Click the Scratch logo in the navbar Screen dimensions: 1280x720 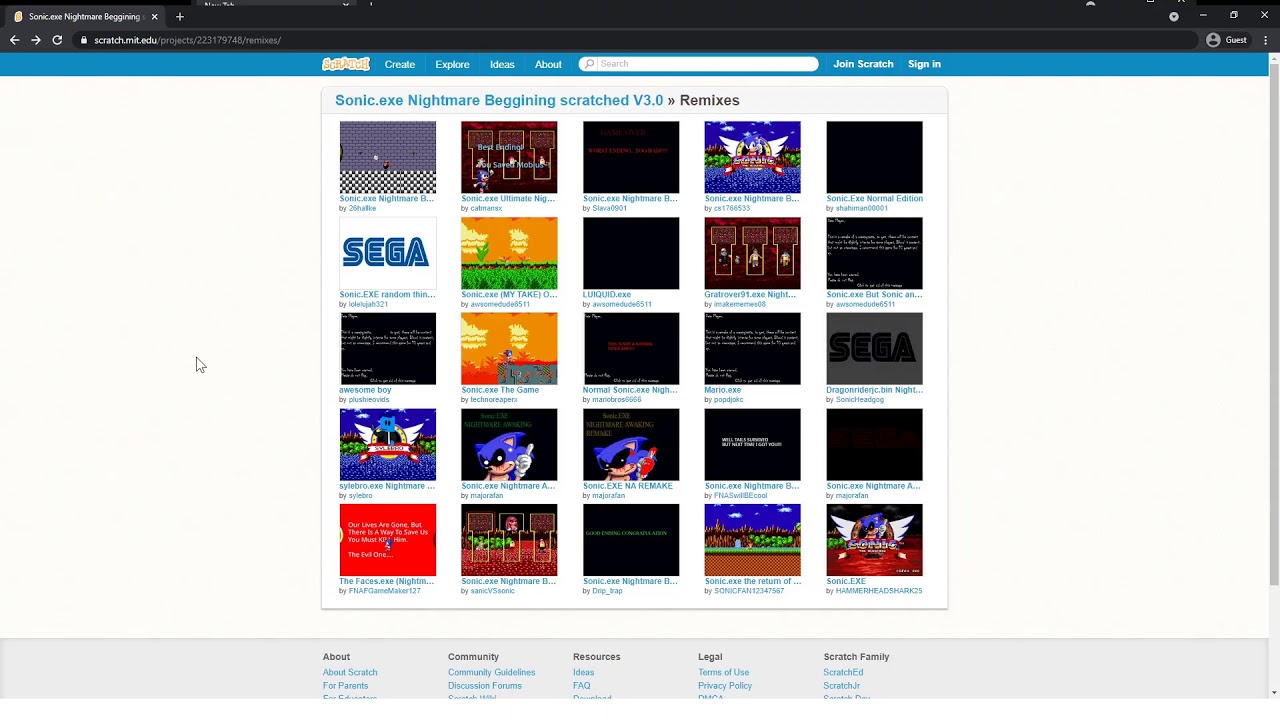click(346, 64)
